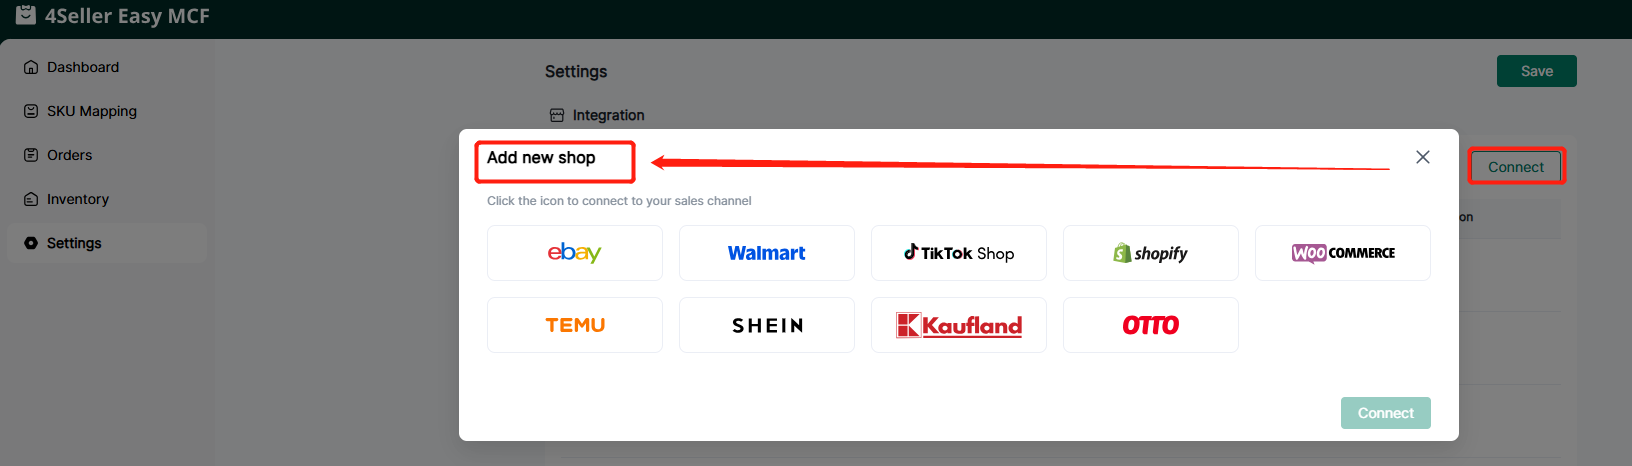
Task: Select the TEMU channel logo
Action: 574,325
